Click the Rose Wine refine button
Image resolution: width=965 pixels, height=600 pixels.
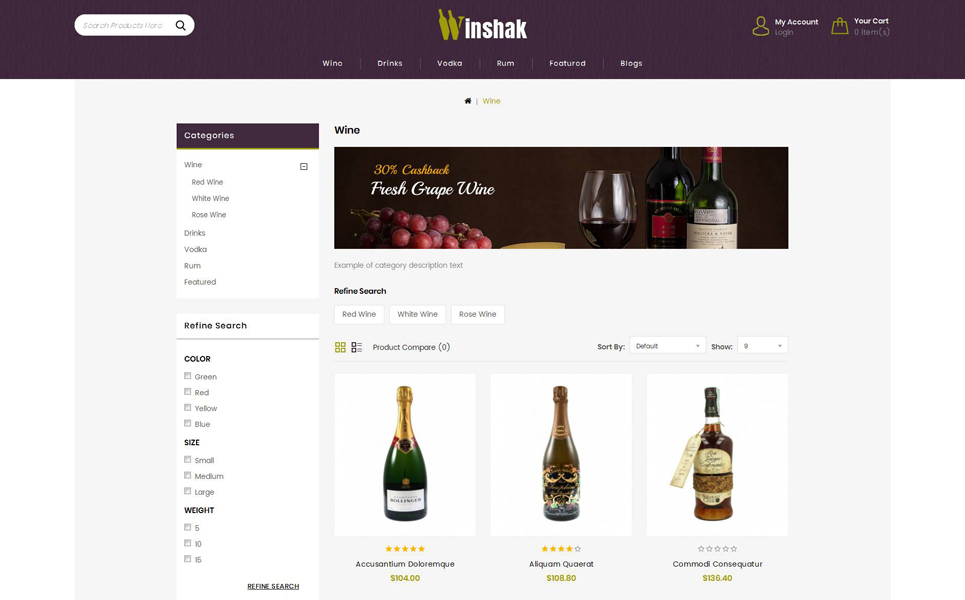478,314
